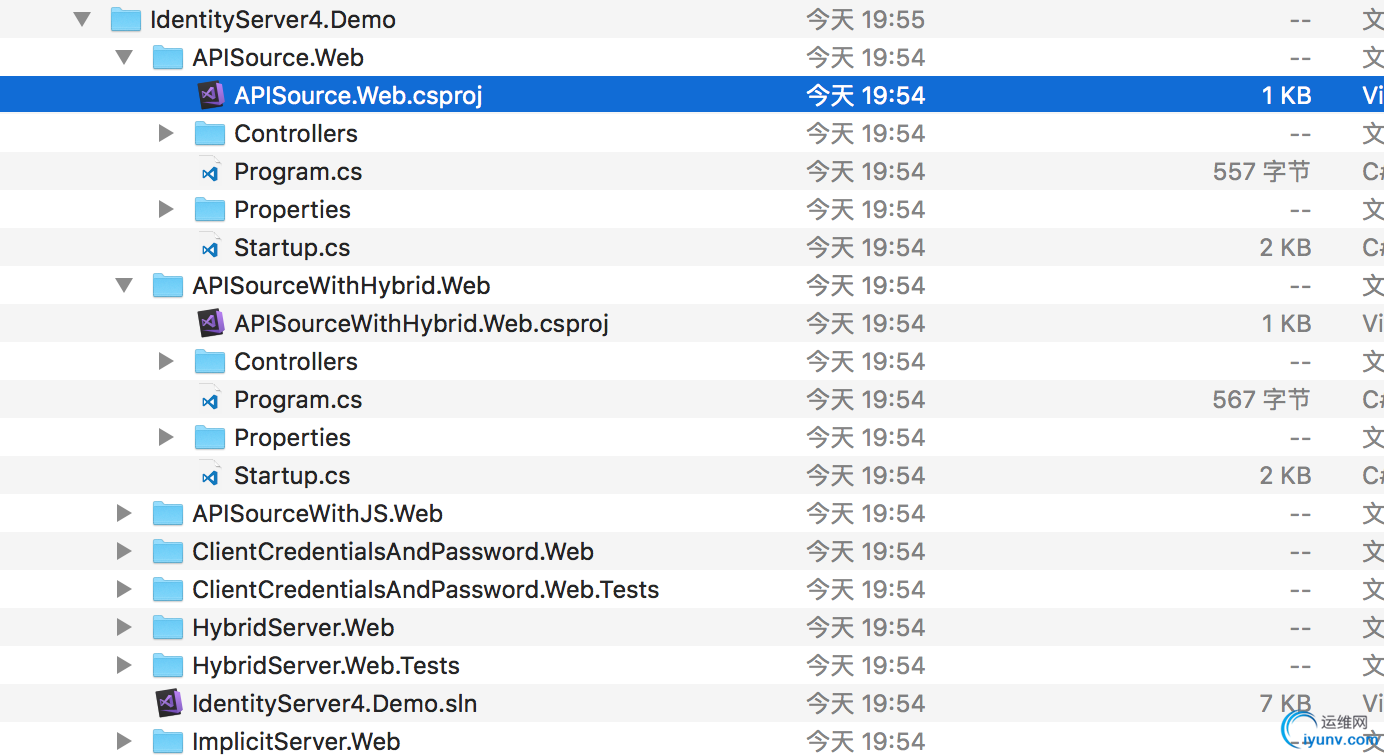Select the HybridServer.Web folder name
The width and height of the screenshot is (1384, 756).
point(293,628)
